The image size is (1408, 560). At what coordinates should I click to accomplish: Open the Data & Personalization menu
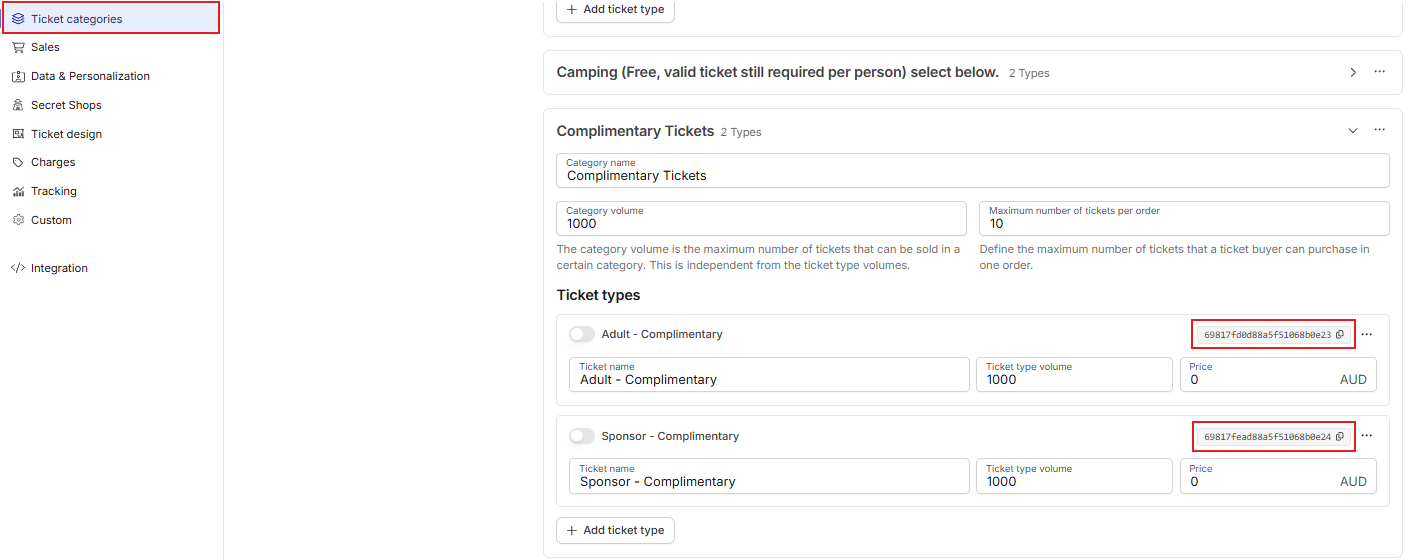90,76
